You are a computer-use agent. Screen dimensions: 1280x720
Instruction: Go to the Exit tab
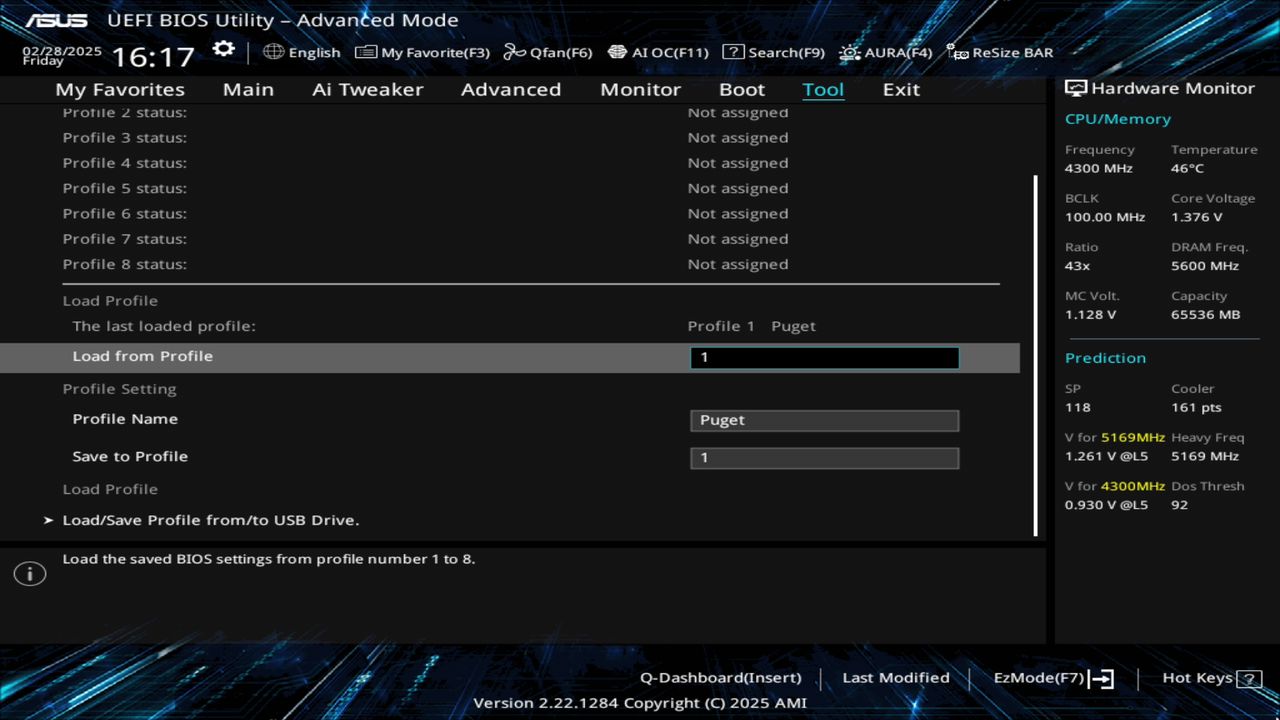point(901,89)
